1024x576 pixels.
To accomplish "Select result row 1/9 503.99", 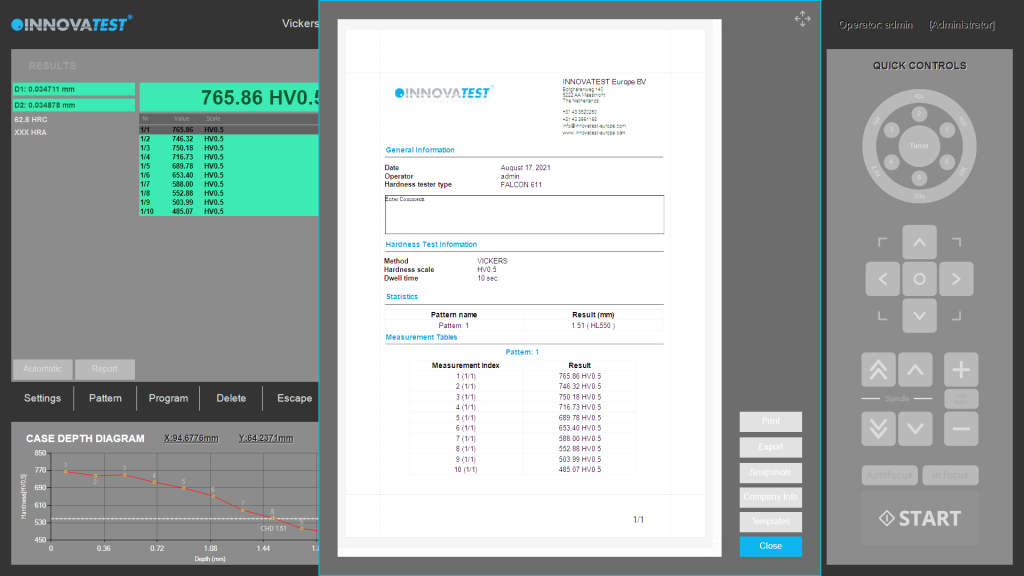I will pyautogui.click(x=229, y=202).
